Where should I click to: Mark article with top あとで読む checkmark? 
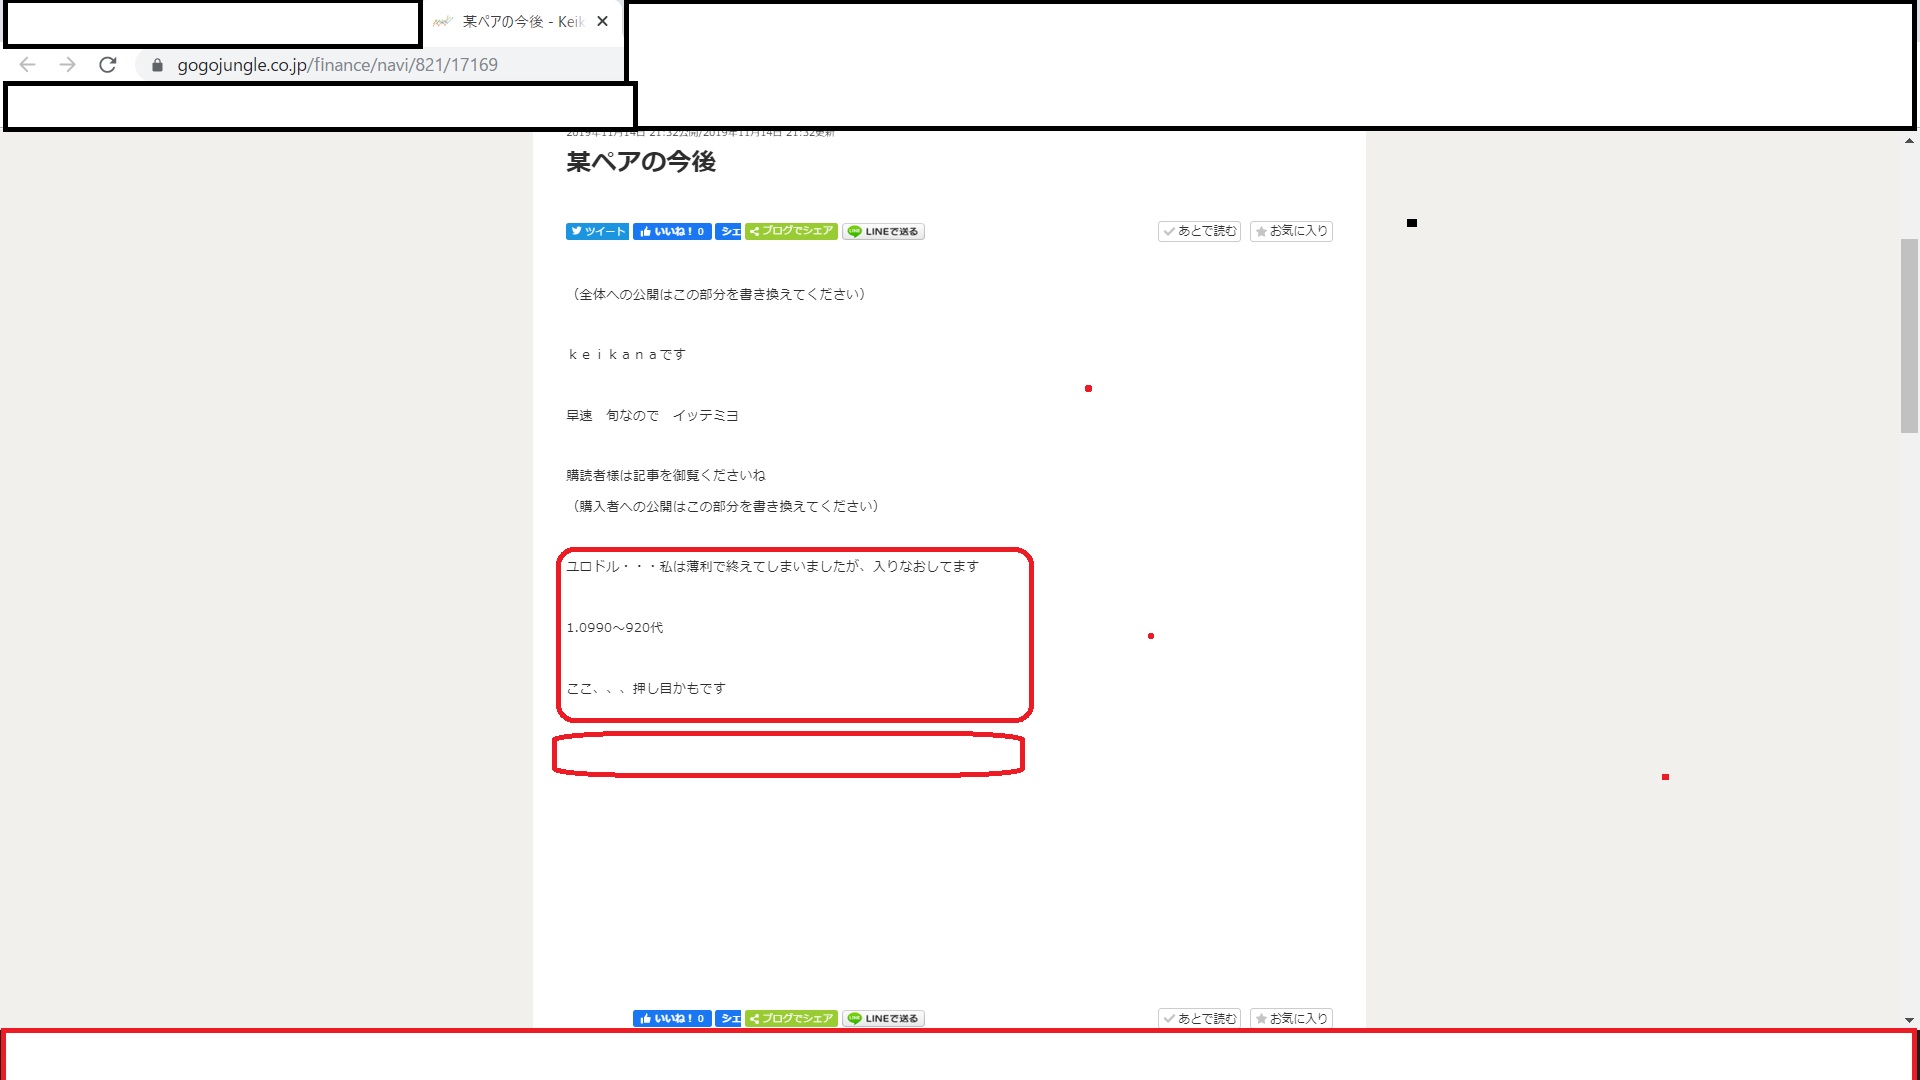tap(1199, 231)
